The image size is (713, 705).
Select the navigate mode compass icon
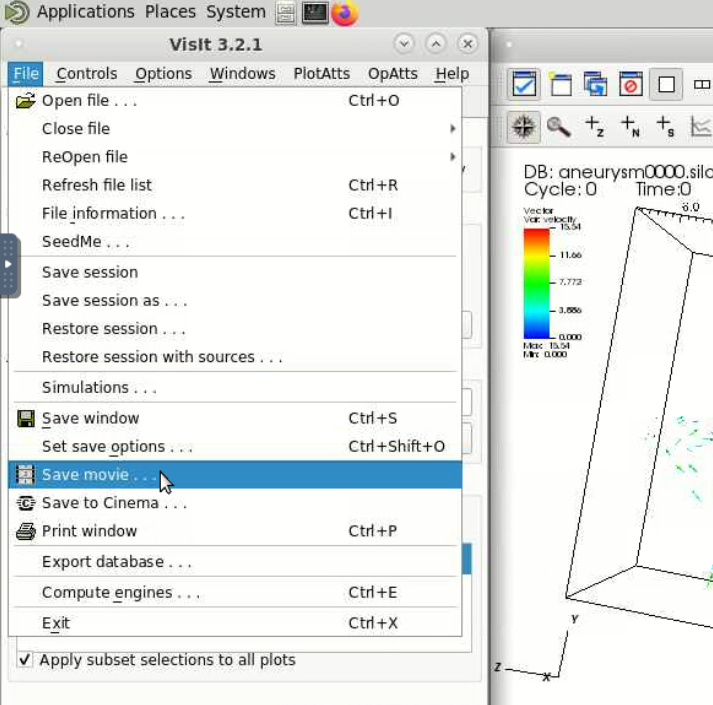pos(524,126)
